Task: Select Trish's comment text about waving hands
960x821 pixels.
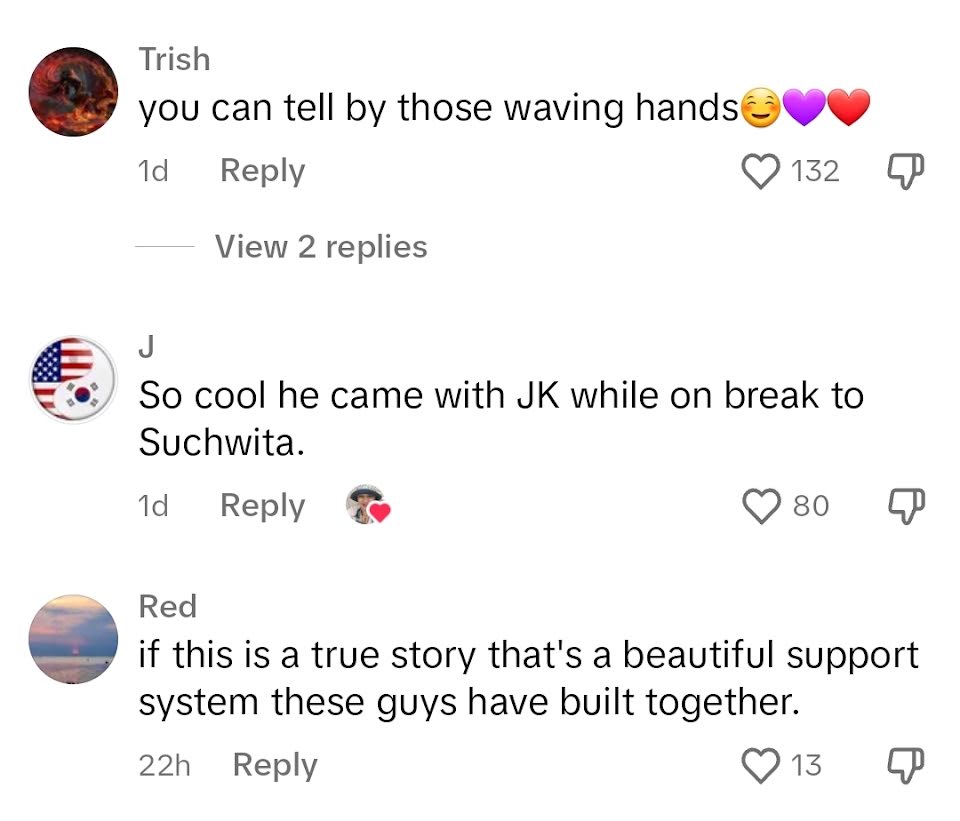Action: click(504, 108)
